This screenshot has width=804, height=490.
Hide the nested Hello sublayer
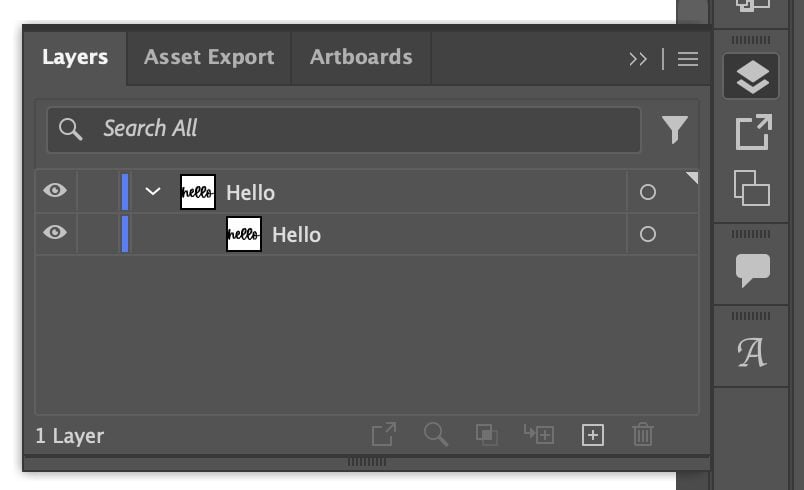[55, 233]
